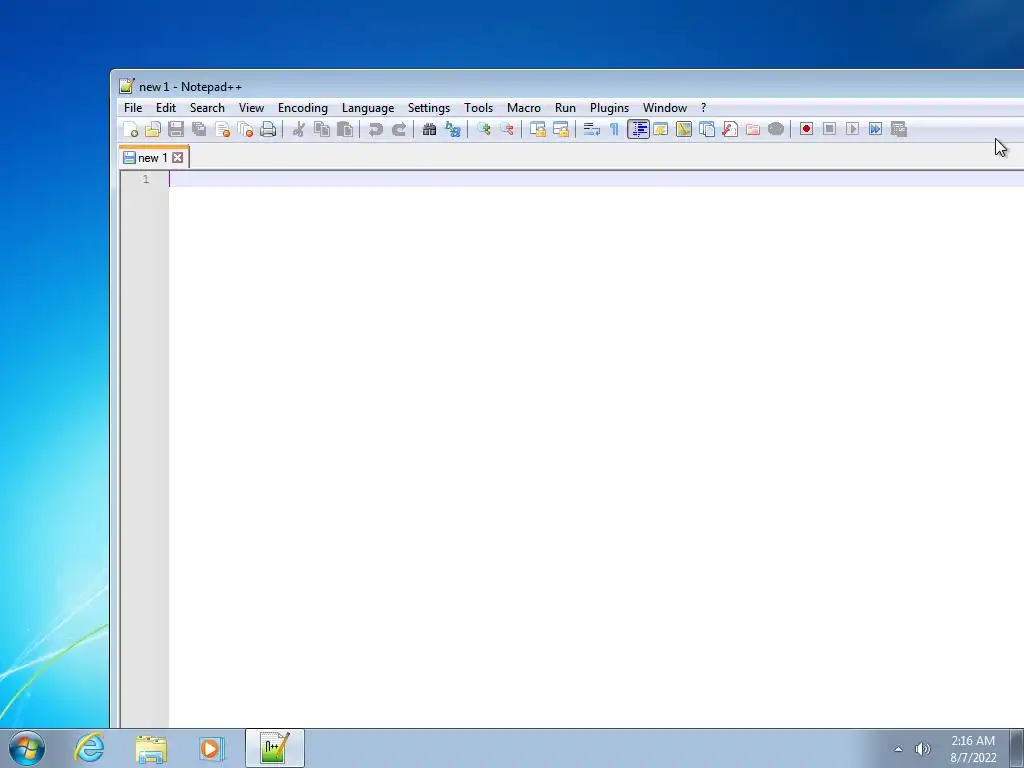Click the volume speaker tray icon
The height and width of the screenshot is (768, 1024).
click(922, 749)
